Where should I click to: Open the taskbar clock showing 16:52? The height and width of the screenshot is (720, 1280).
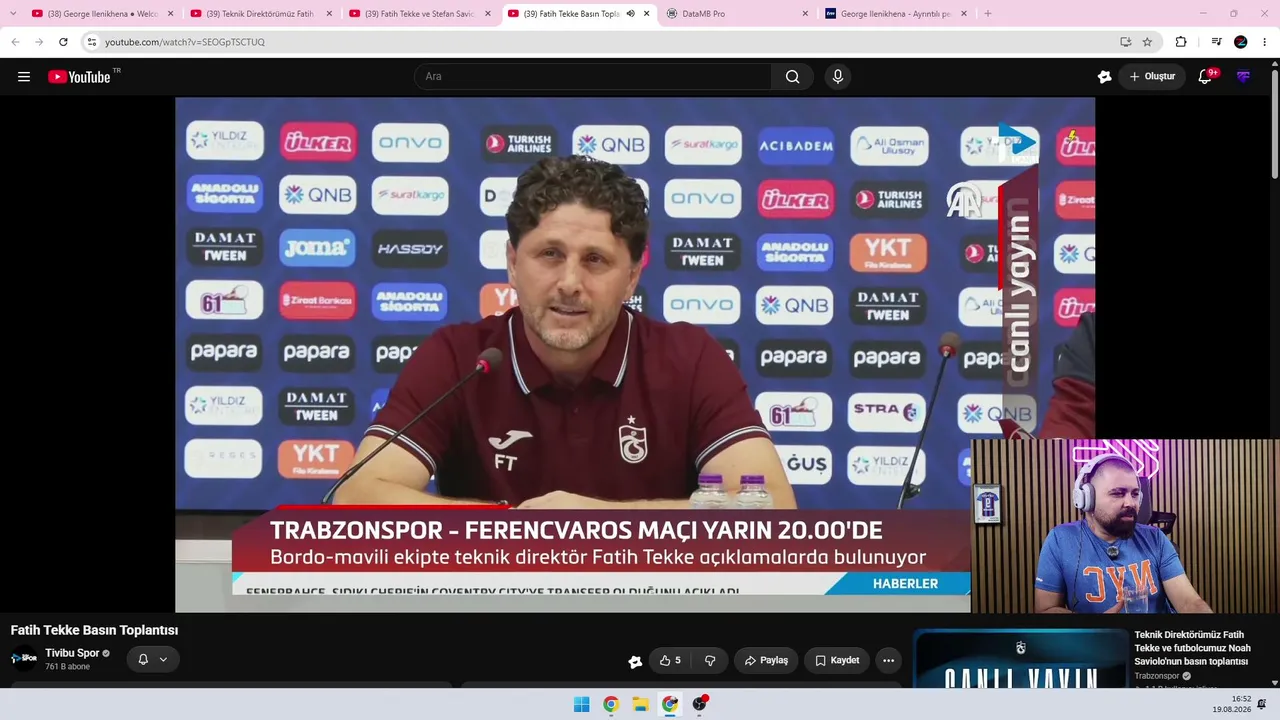click(1232, 704)
